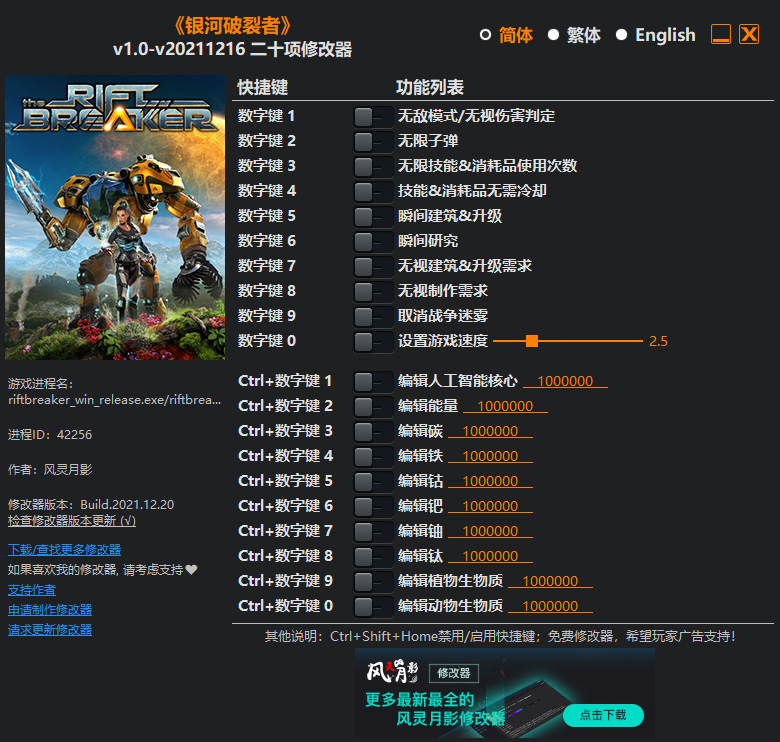The width and height of the screenshot is (780, 742).
Task: Turn on the 编辑铁 toggle
Action: click(x=373, y=457)
